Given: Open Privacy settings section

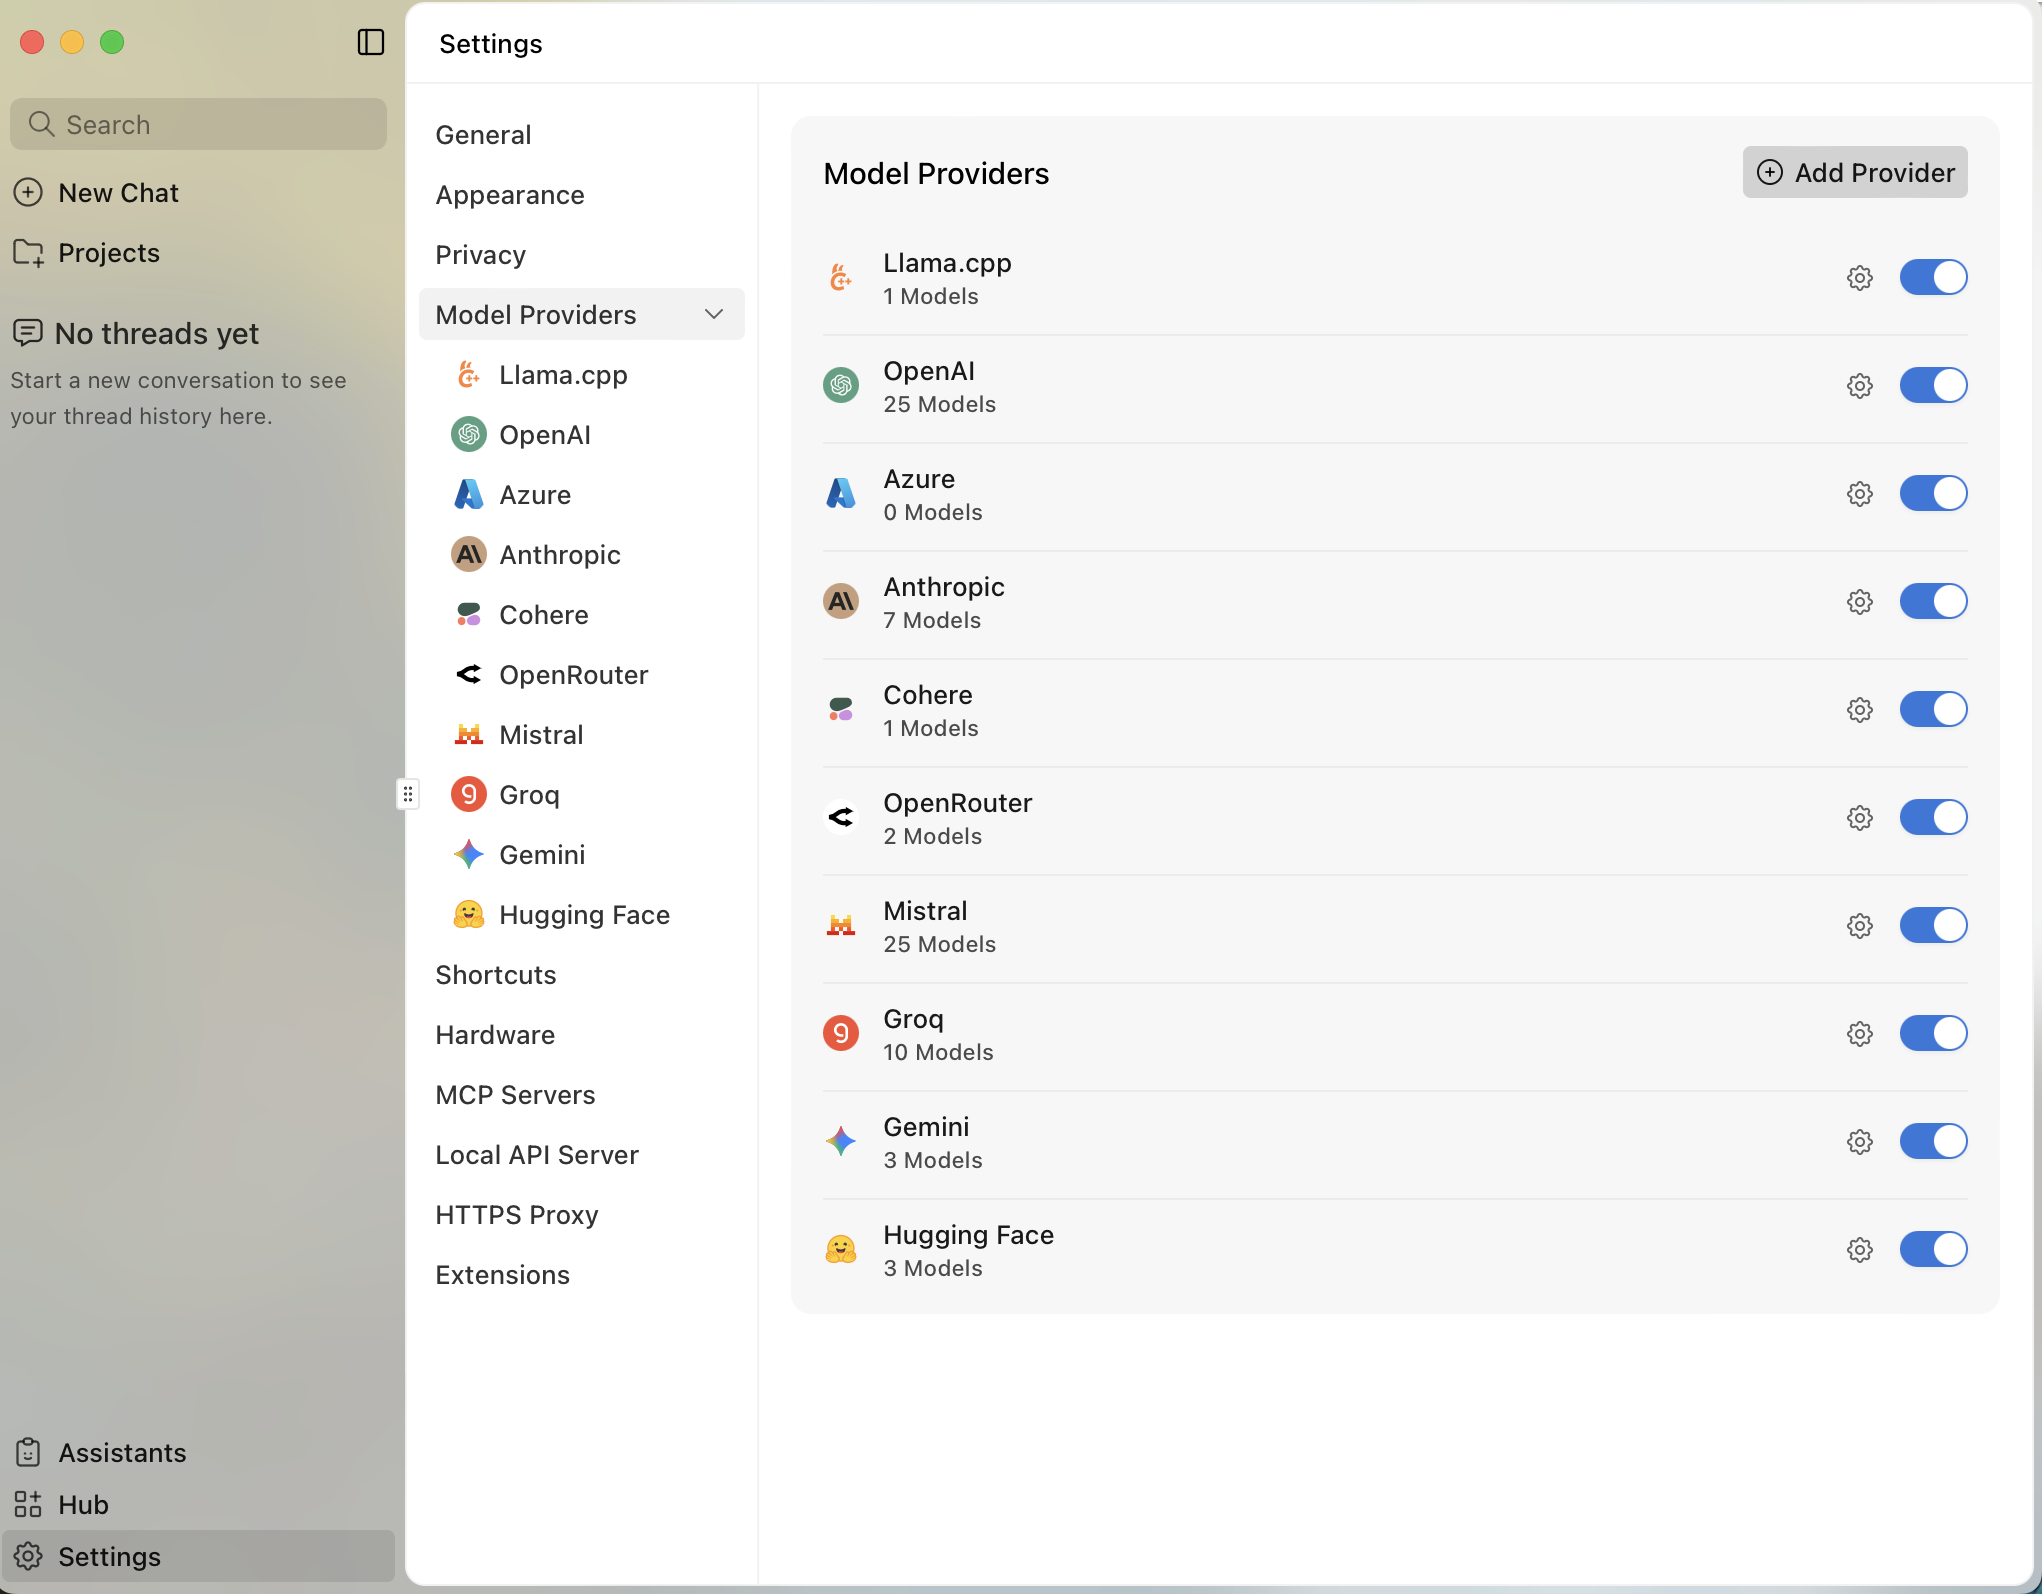Looking at the screenshot, I should pos(582,255).
